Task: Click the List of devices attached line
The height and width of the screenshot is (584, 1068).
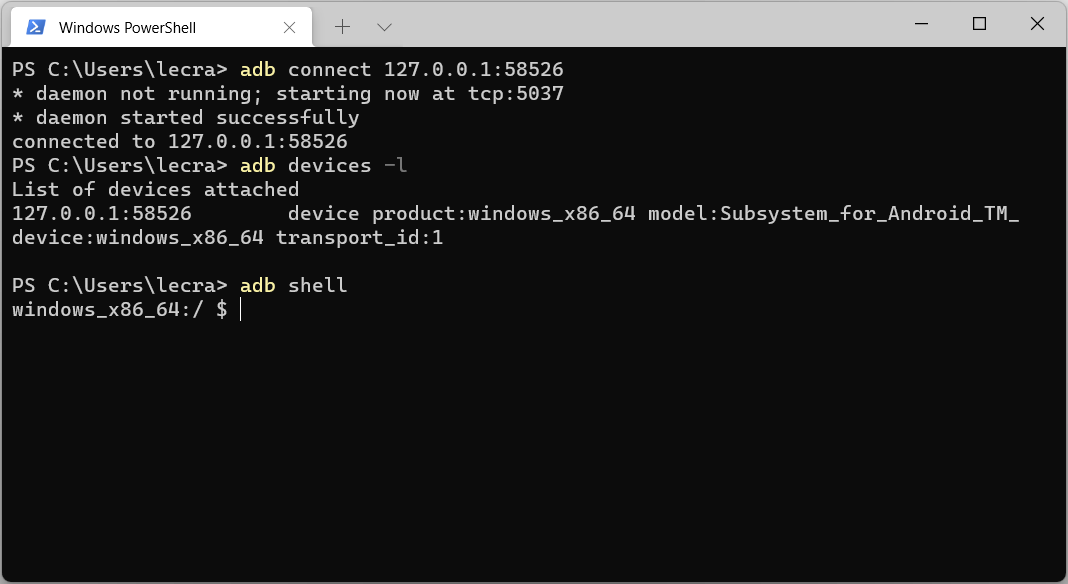Action: pos(155,189)
